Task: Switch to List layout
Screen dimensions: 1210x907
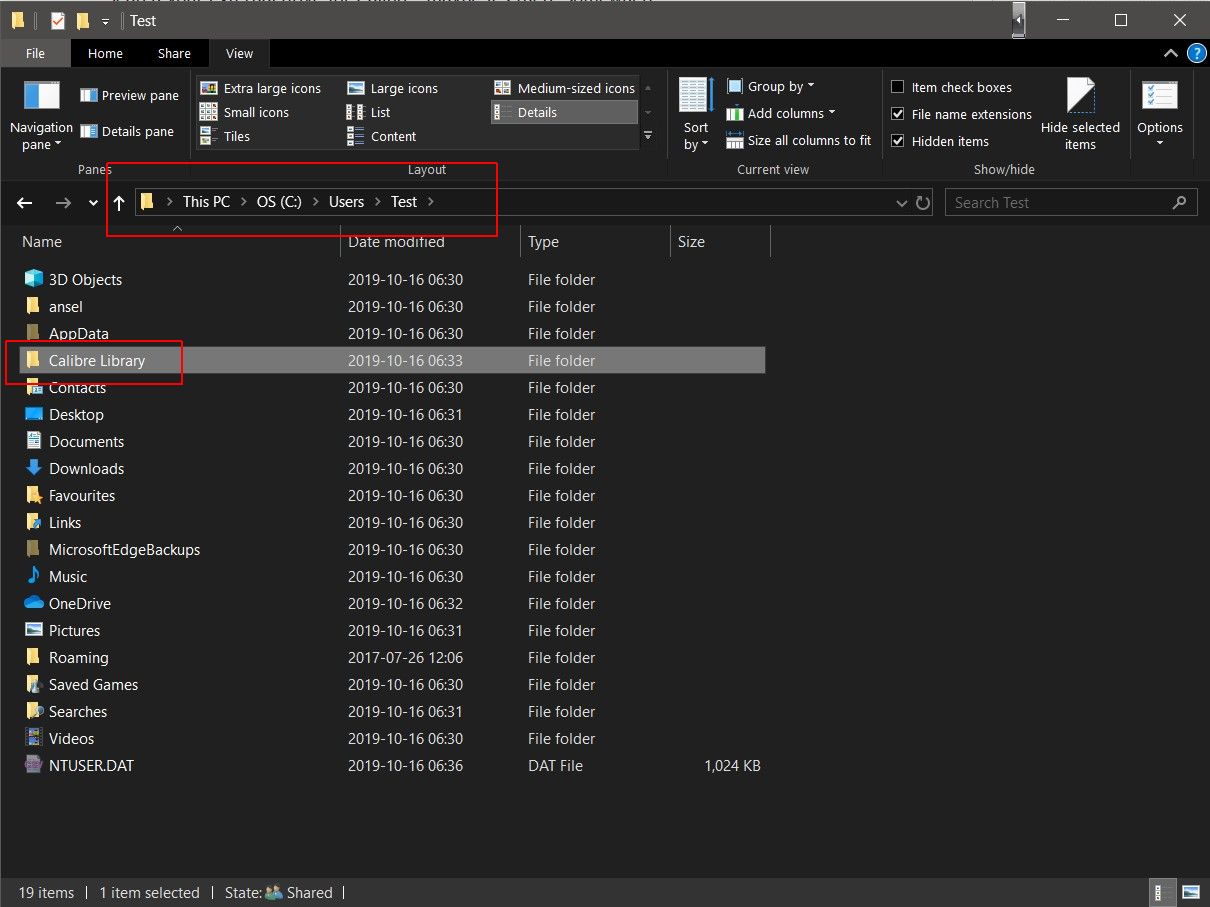Action: (x=368, y=112)
